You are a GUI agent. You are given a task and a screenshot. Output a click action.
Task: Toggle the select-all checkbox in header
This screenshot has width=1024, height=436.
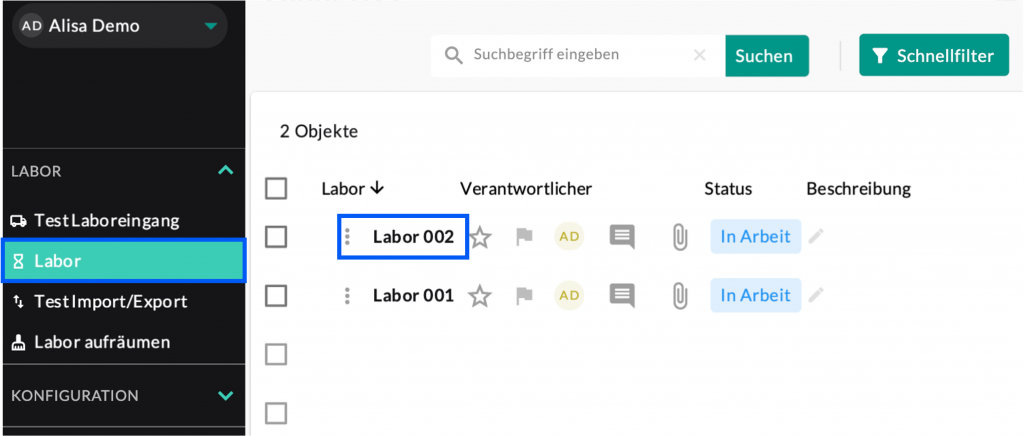point(276,188)
